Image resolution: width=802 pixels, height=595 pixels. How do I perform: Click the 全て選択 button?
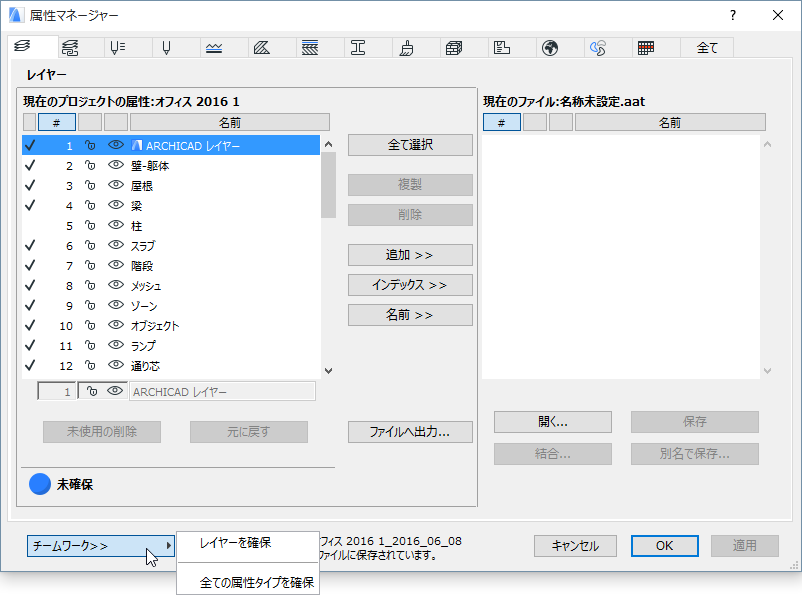pos(410,145)
